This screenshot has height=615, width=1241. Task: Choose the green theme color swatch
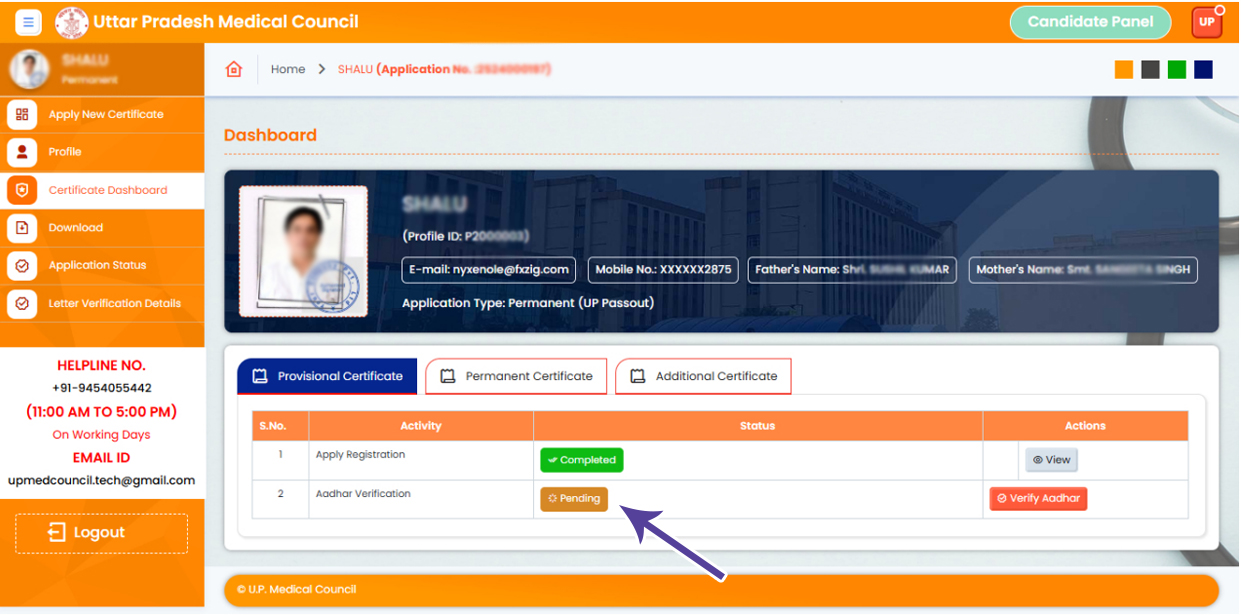click(x=1177, y=69)
